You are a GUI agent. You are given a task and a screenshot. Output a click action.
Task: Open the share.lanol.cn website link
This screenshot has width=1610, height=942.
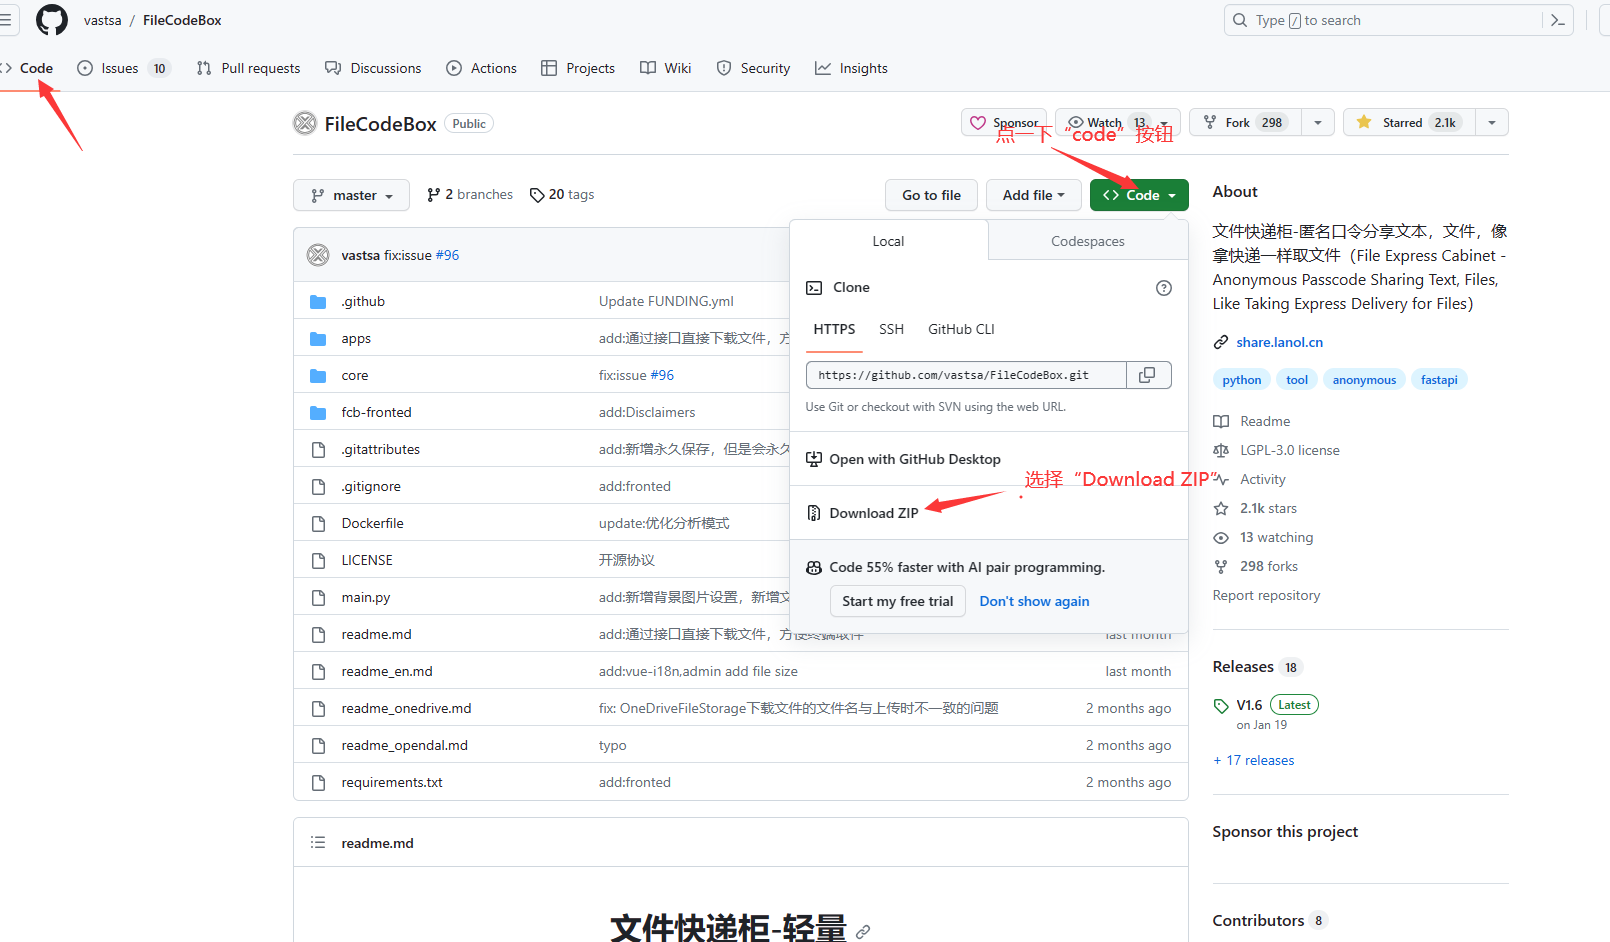(x=1279, y=342)
